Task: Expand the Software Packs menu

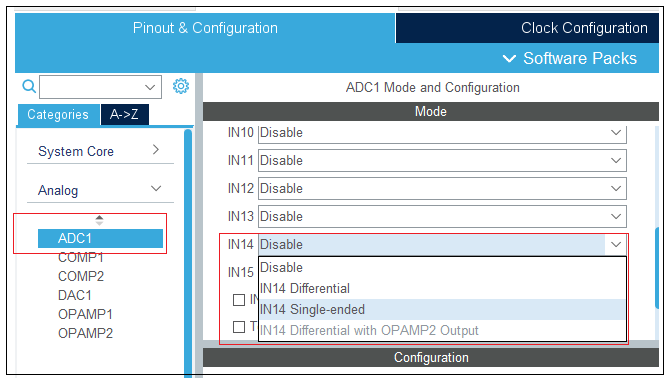Action: tap(570, 58)
